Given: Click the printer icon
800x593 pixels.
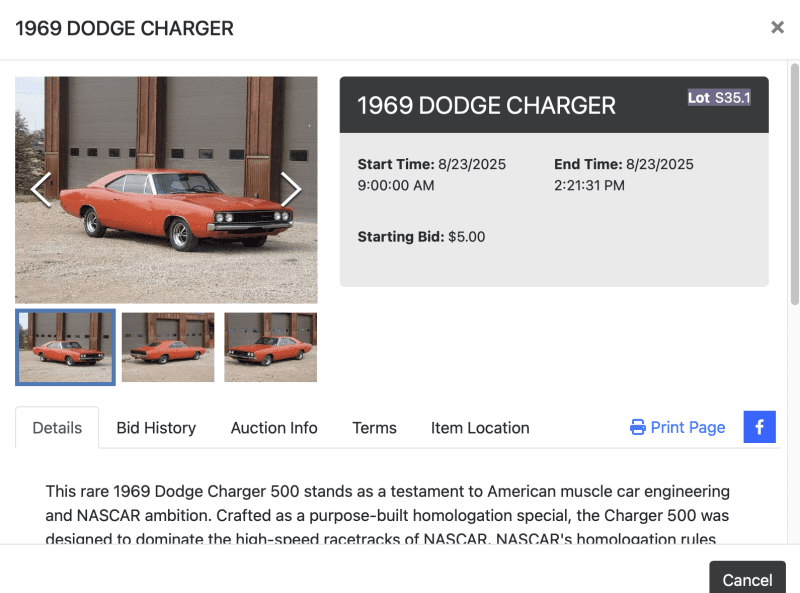Looking at the screenshot, I should tap(637, 427).
